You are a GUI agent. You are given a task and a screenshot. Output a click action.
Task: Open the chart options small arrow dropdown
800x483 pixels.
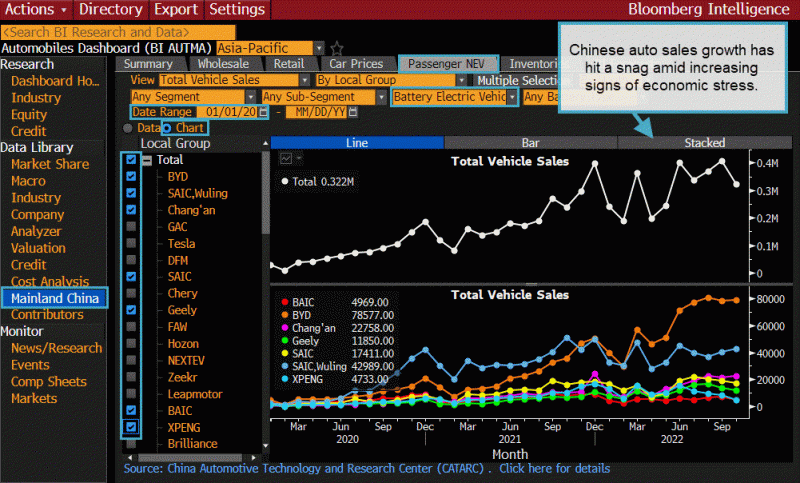pyautogui.click(x=299, y=159)
